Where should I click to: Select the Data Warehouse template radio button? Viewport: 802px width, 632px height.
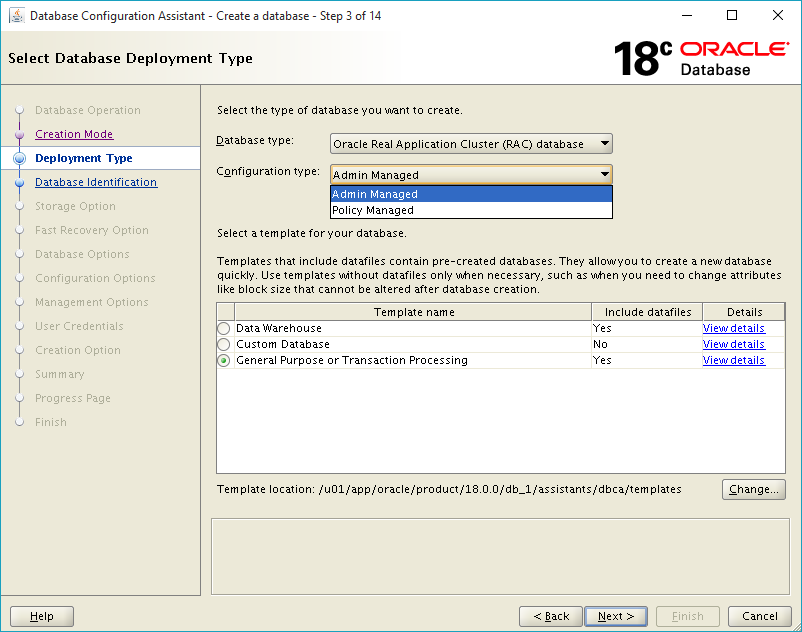pos(224,328)
